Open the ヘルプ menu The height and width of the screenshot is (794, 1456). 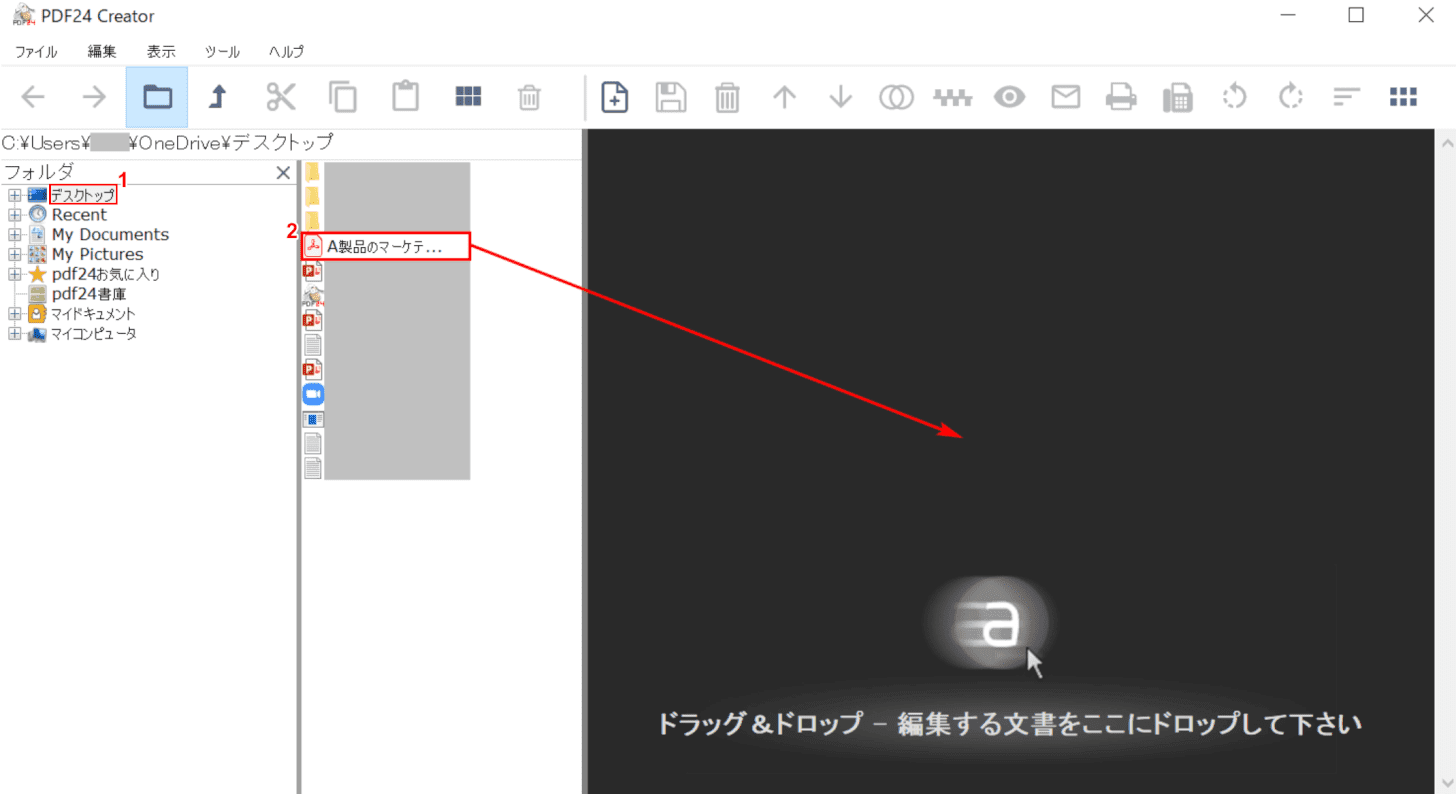287,52
